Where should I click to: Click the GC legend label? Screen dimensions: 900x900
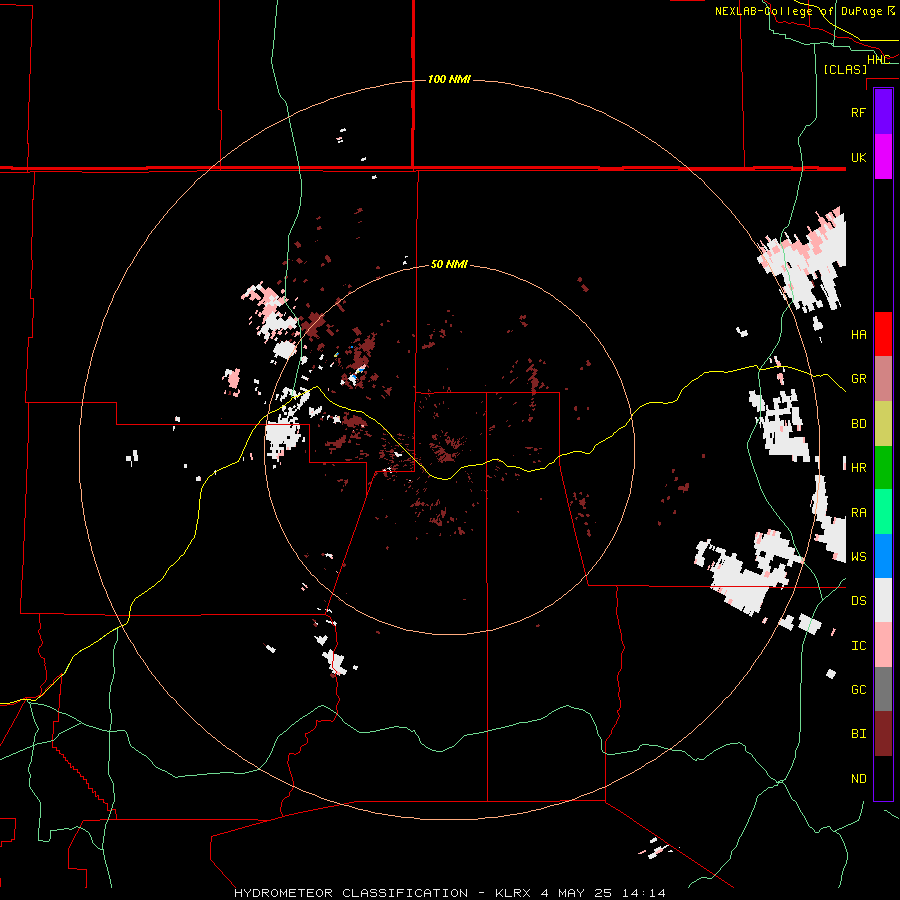[x=858, y=689]
